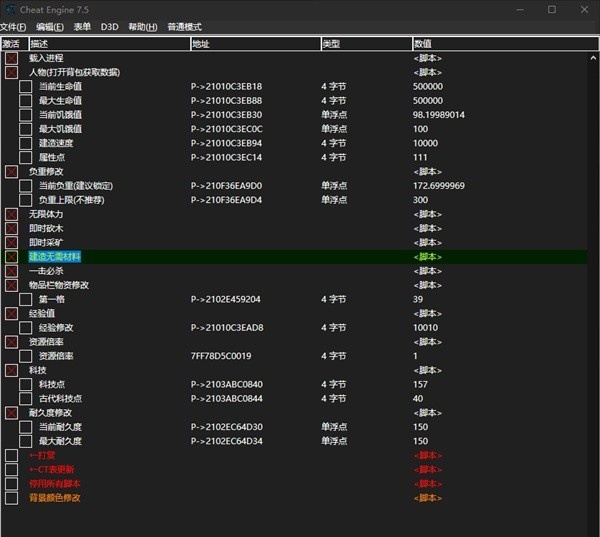
Task: Select 当前耐久度 value 150
Action: pos(420,427)
